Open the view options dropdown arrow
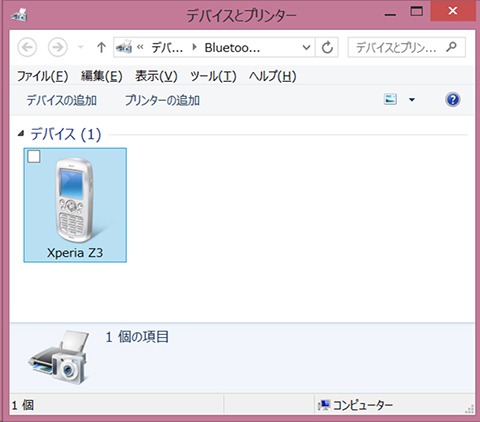 coord(412,100)
